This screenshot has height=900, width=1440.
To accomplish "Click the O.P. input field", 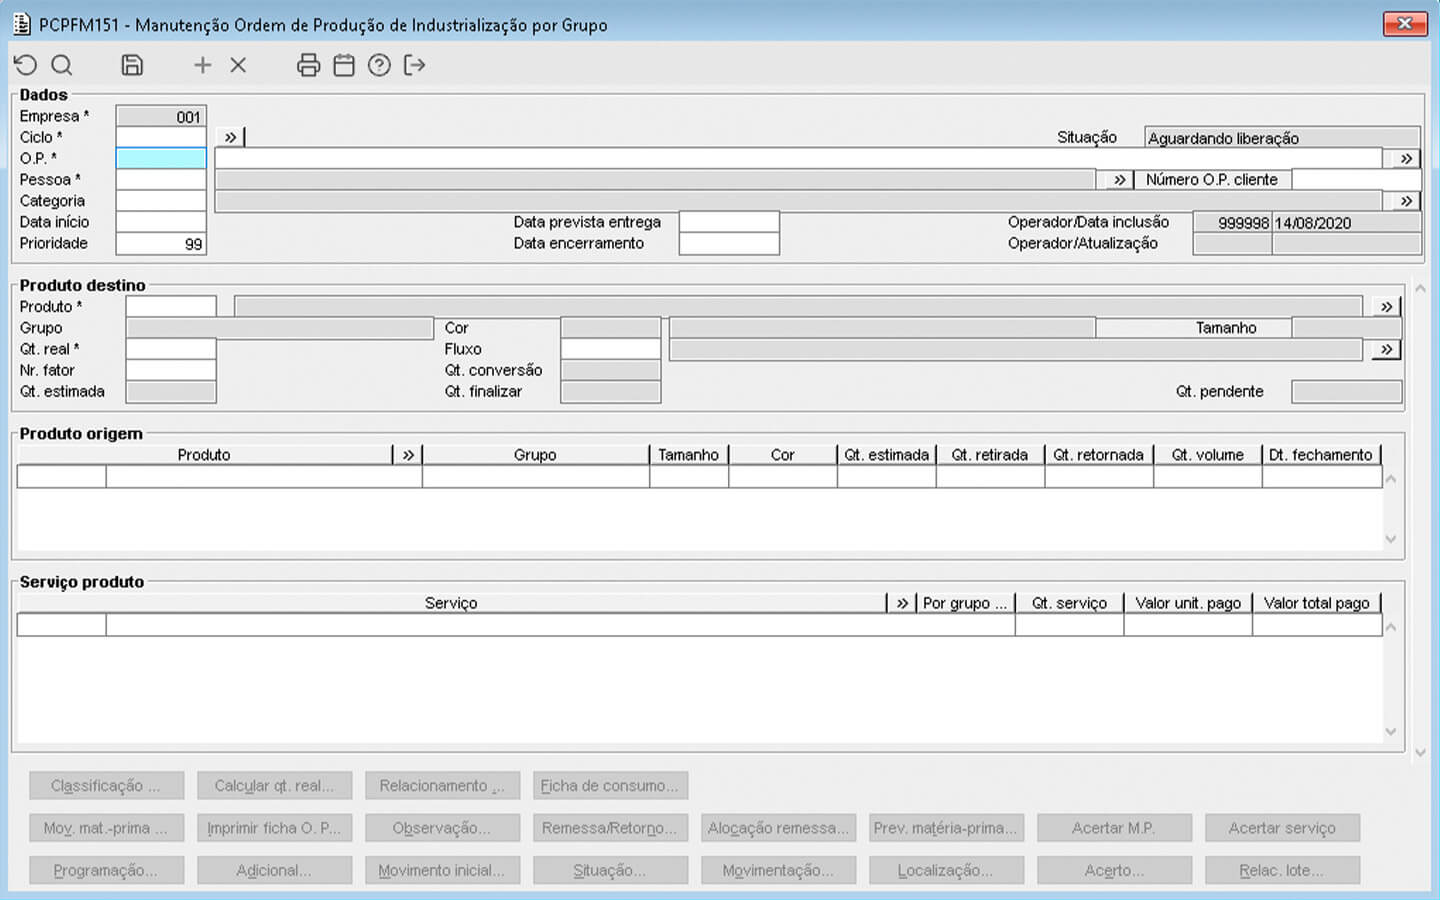I will coord(161,158).
